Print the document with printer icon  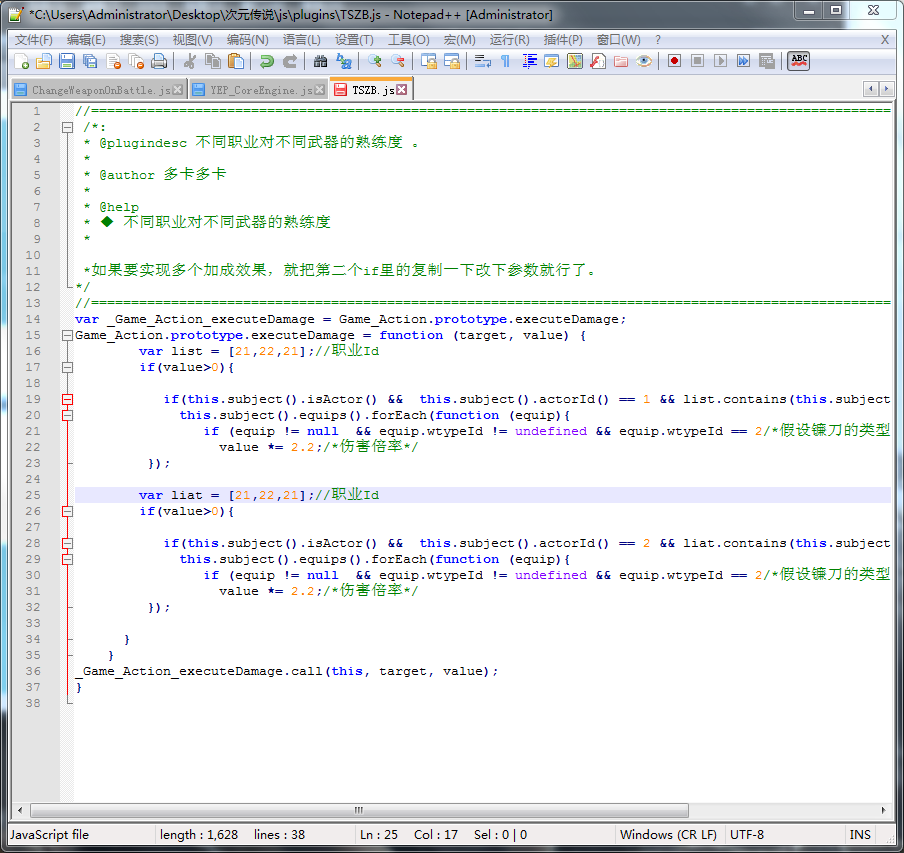[x=159, y=61]
